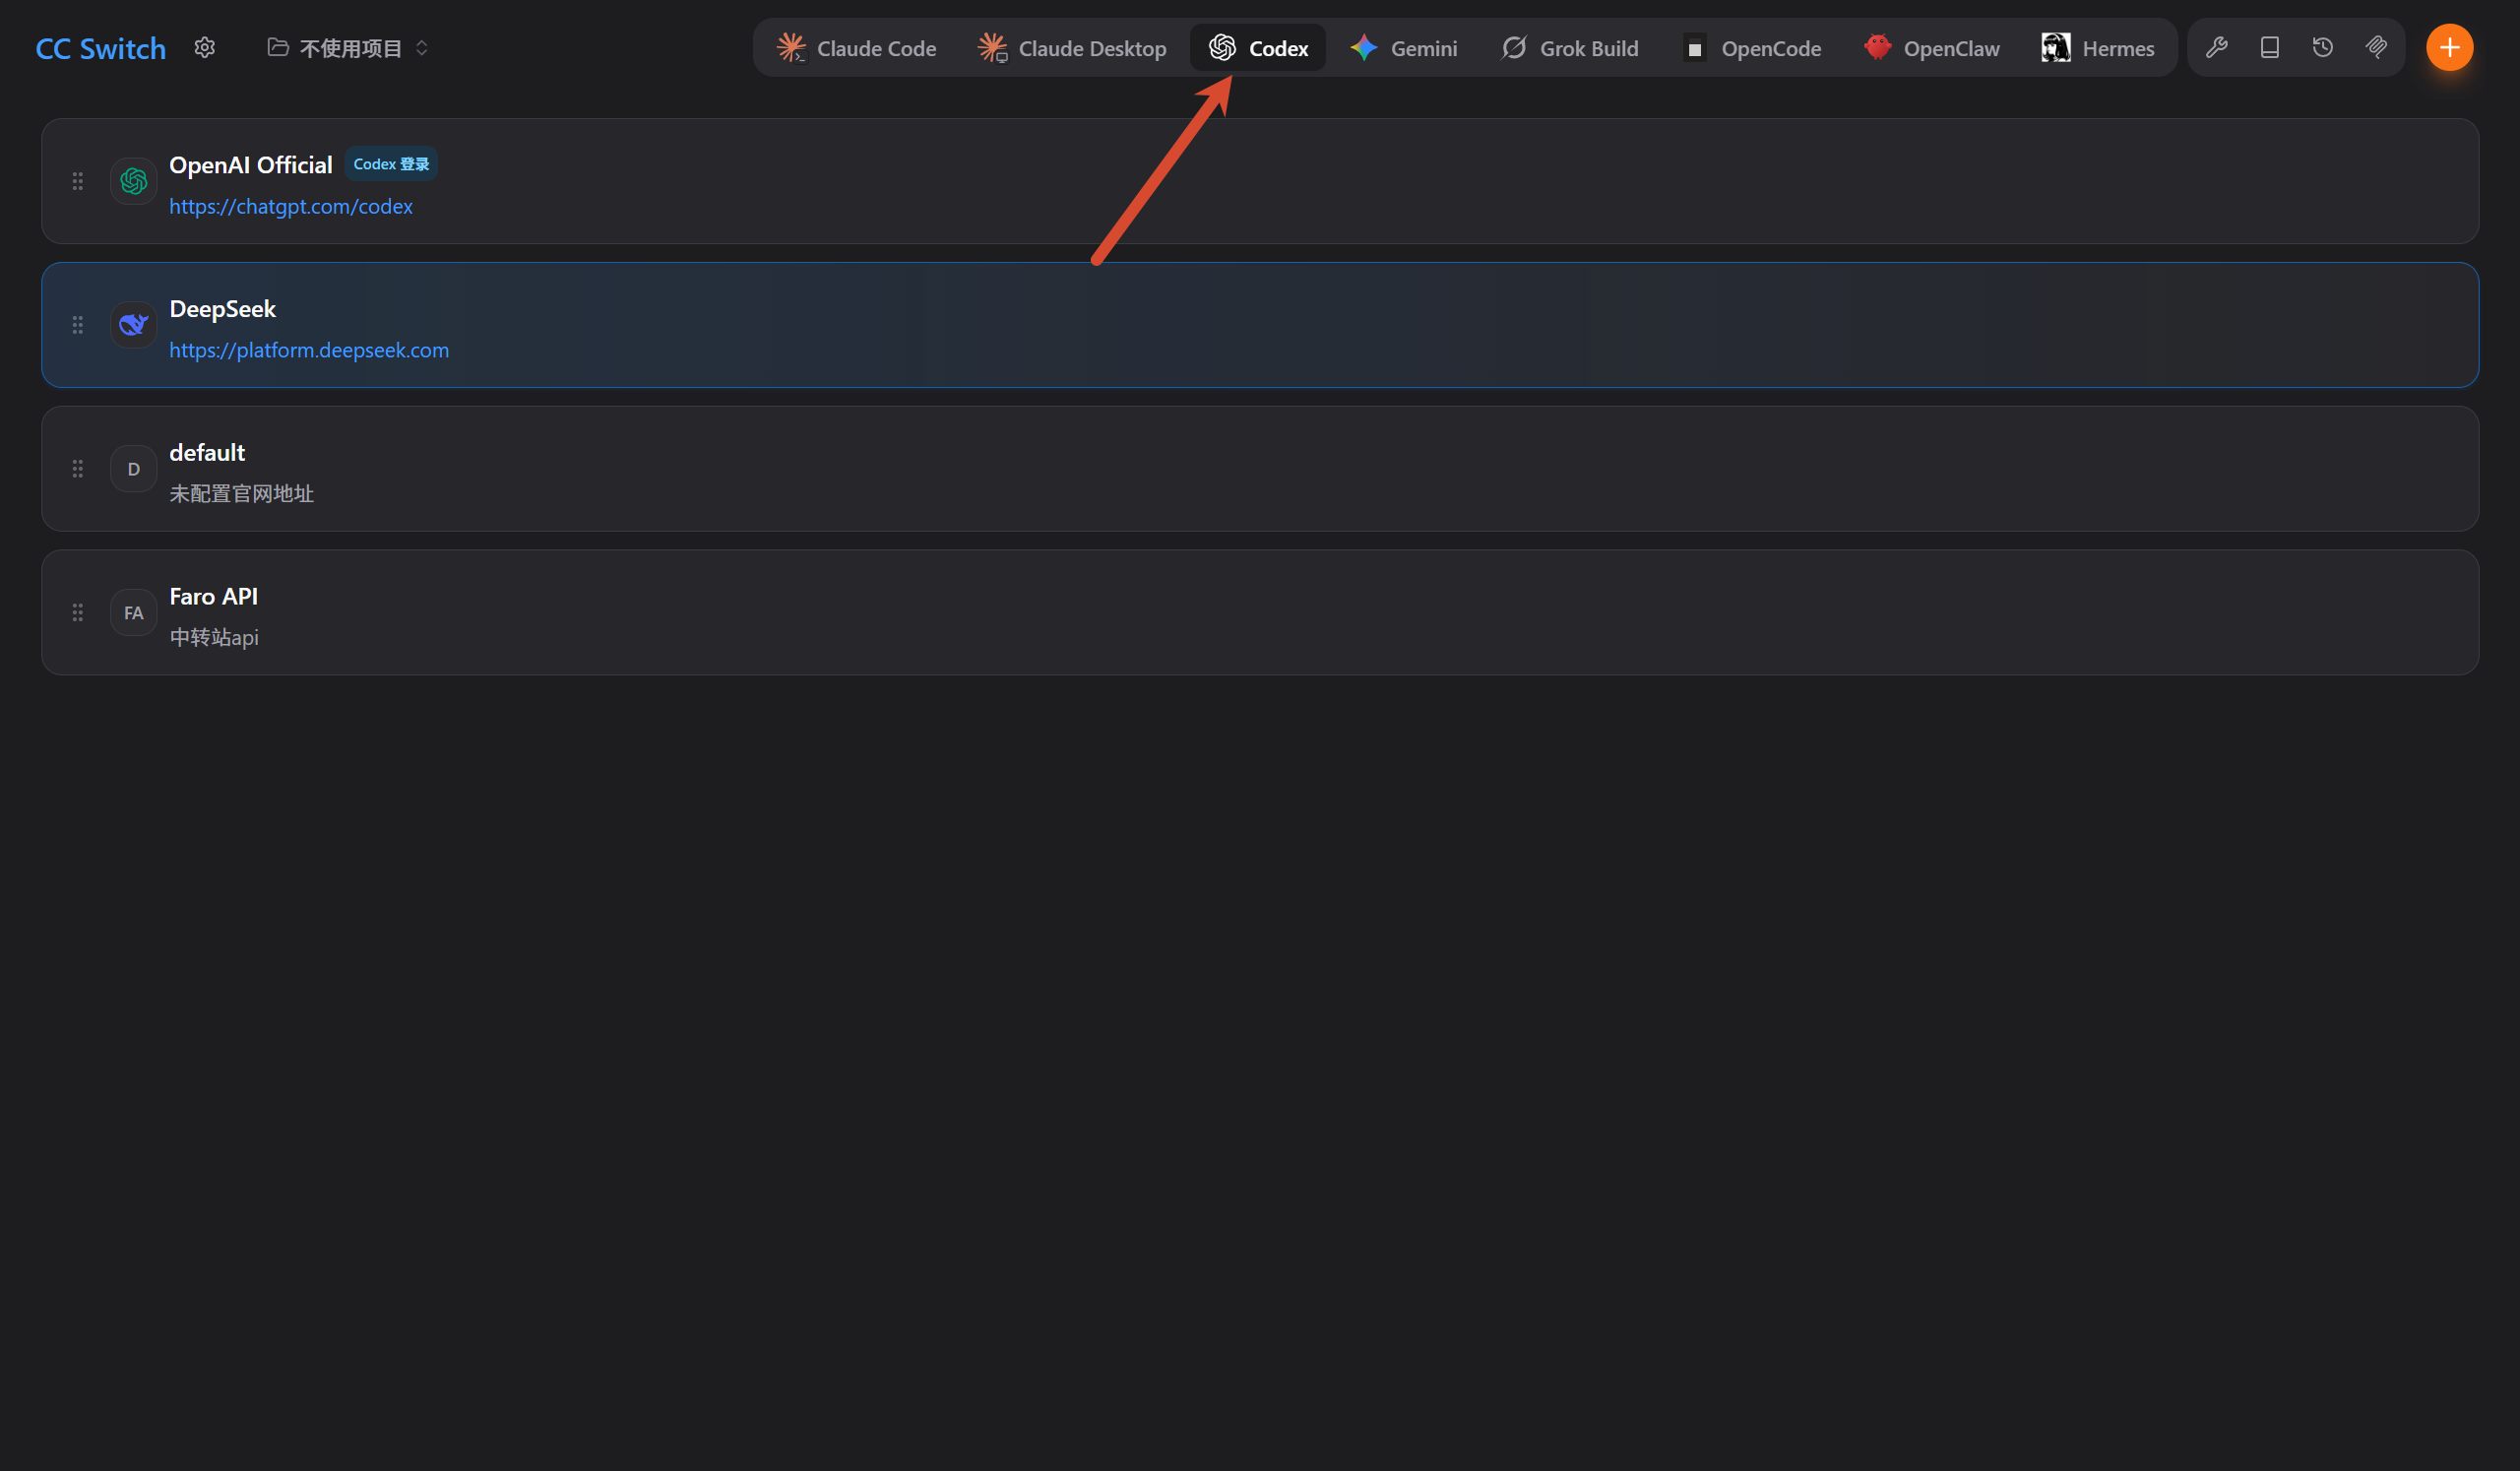Switch to the Claude Desktop tab
This screenshot has width=2520, height=1471.
[x=1072, y=48]
